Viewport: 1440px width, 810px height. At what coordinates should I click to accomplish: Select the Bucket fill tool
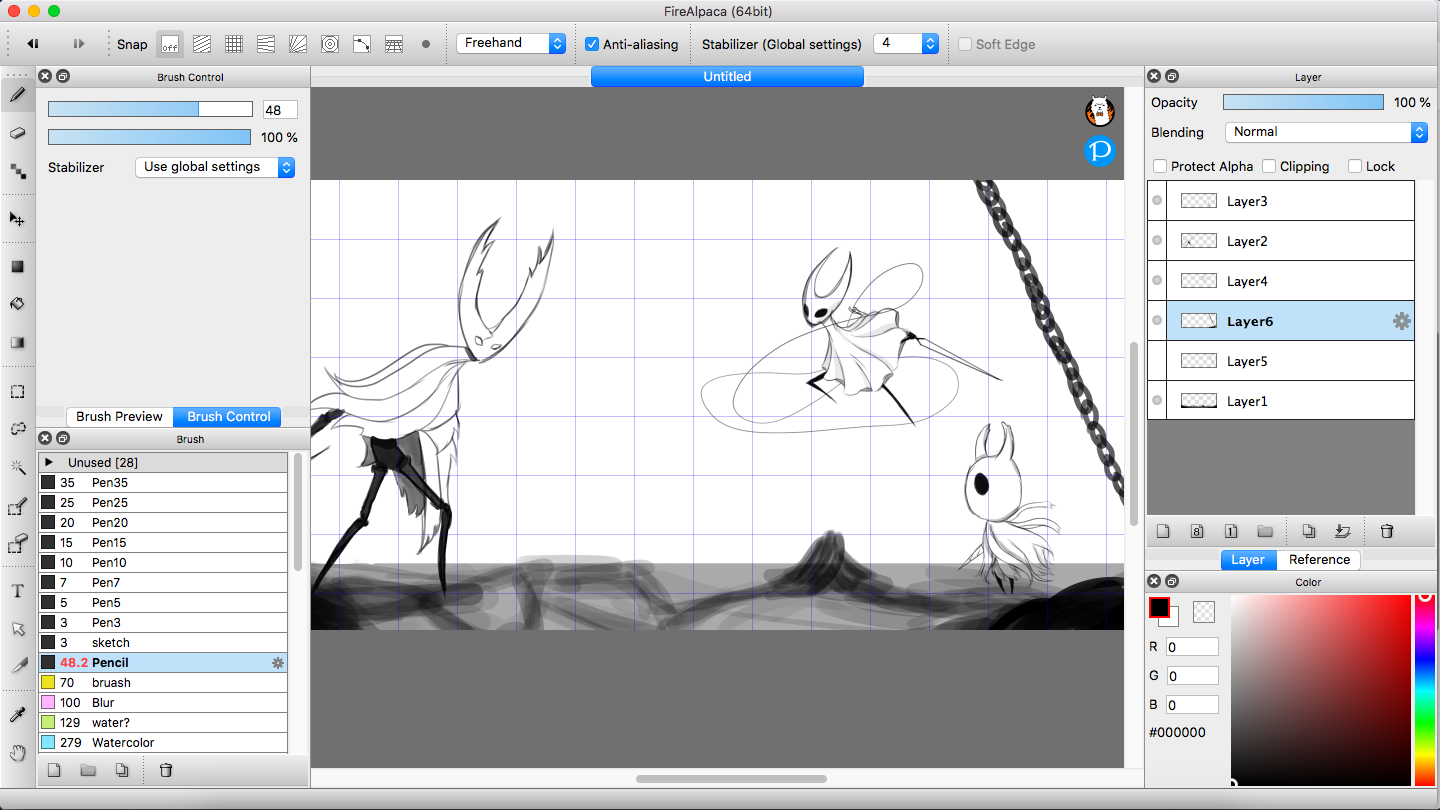(17, 305)
